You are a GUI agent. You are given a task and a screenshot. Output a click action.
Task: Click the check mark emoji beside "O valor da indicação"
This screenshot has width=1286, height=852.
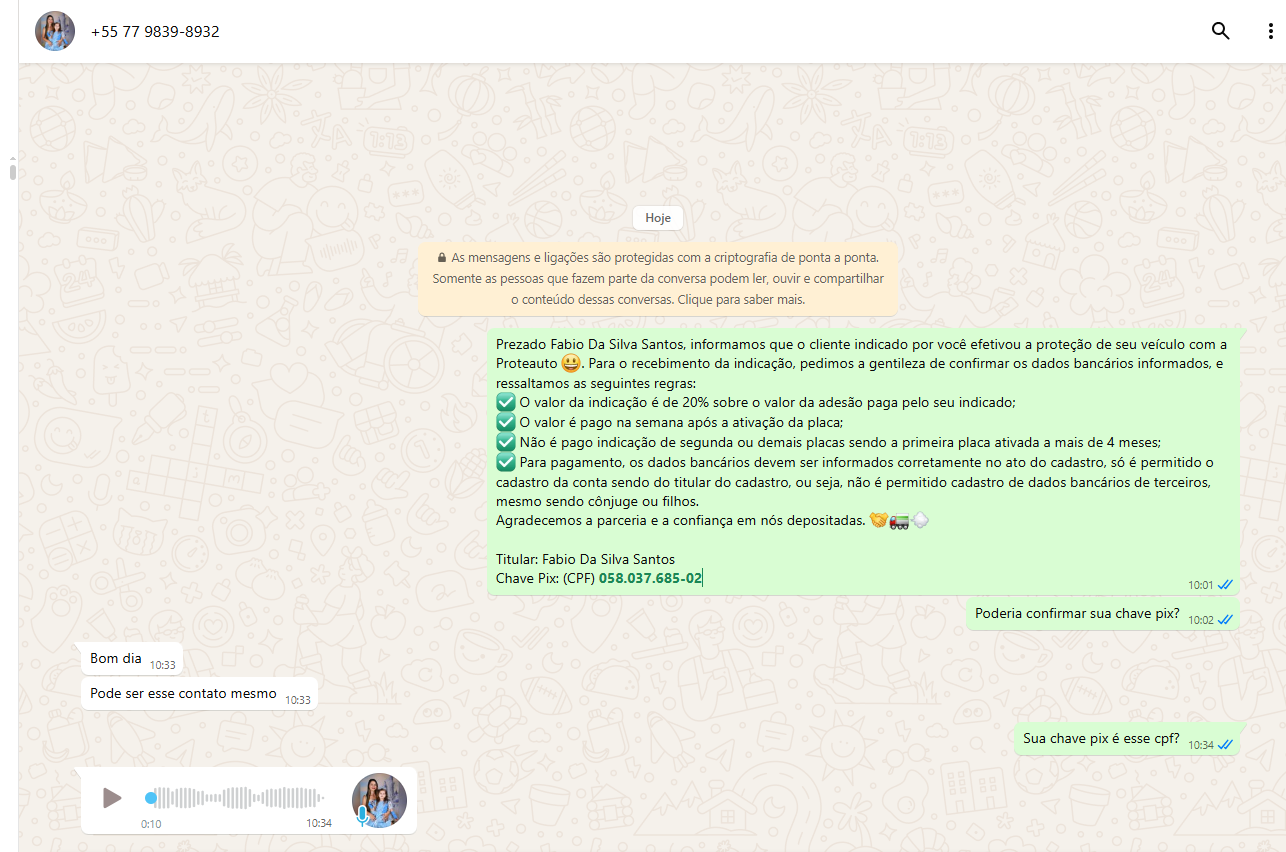(x=506, y=402)
